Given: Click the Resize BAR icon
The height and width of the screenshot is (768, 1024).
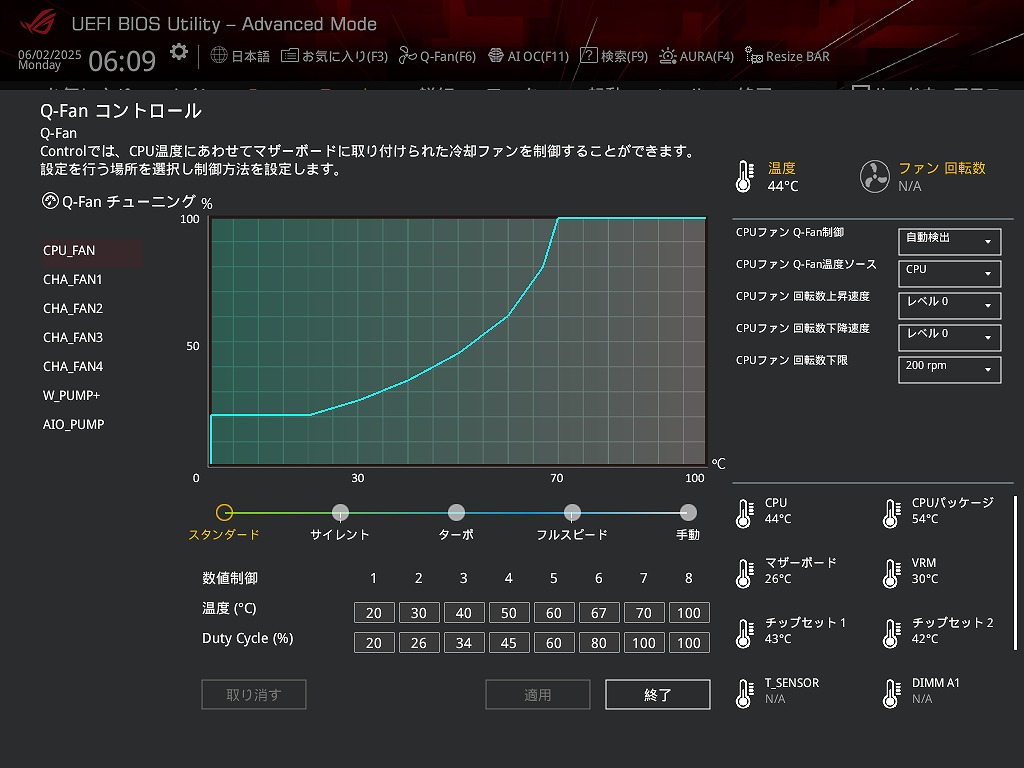Looking at the screenshot, I should [754, 56].
